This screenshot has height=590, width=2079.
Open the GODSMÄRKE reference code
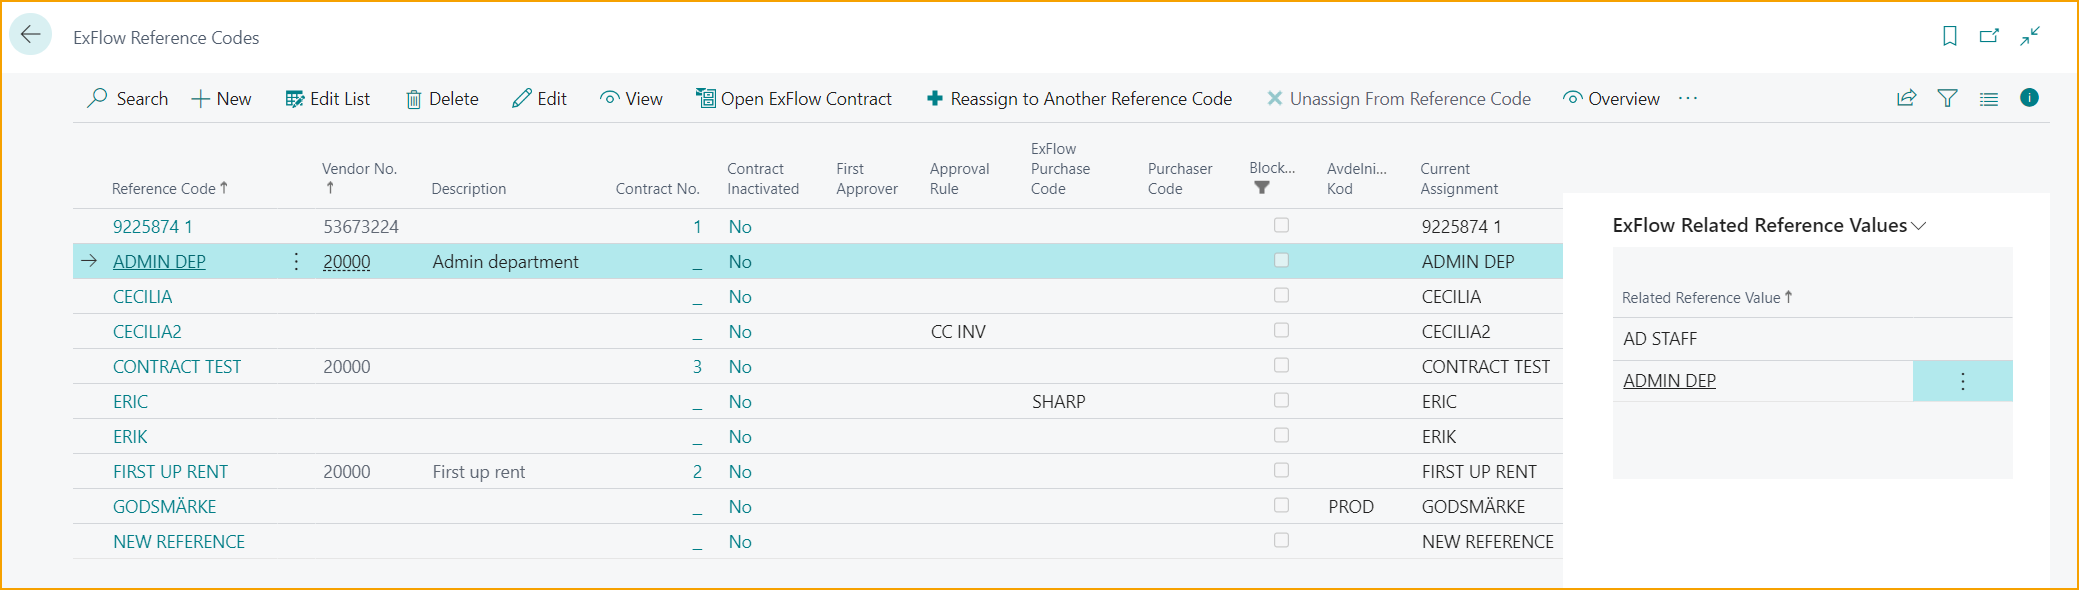pyautogui.click(x=164, y=507)
